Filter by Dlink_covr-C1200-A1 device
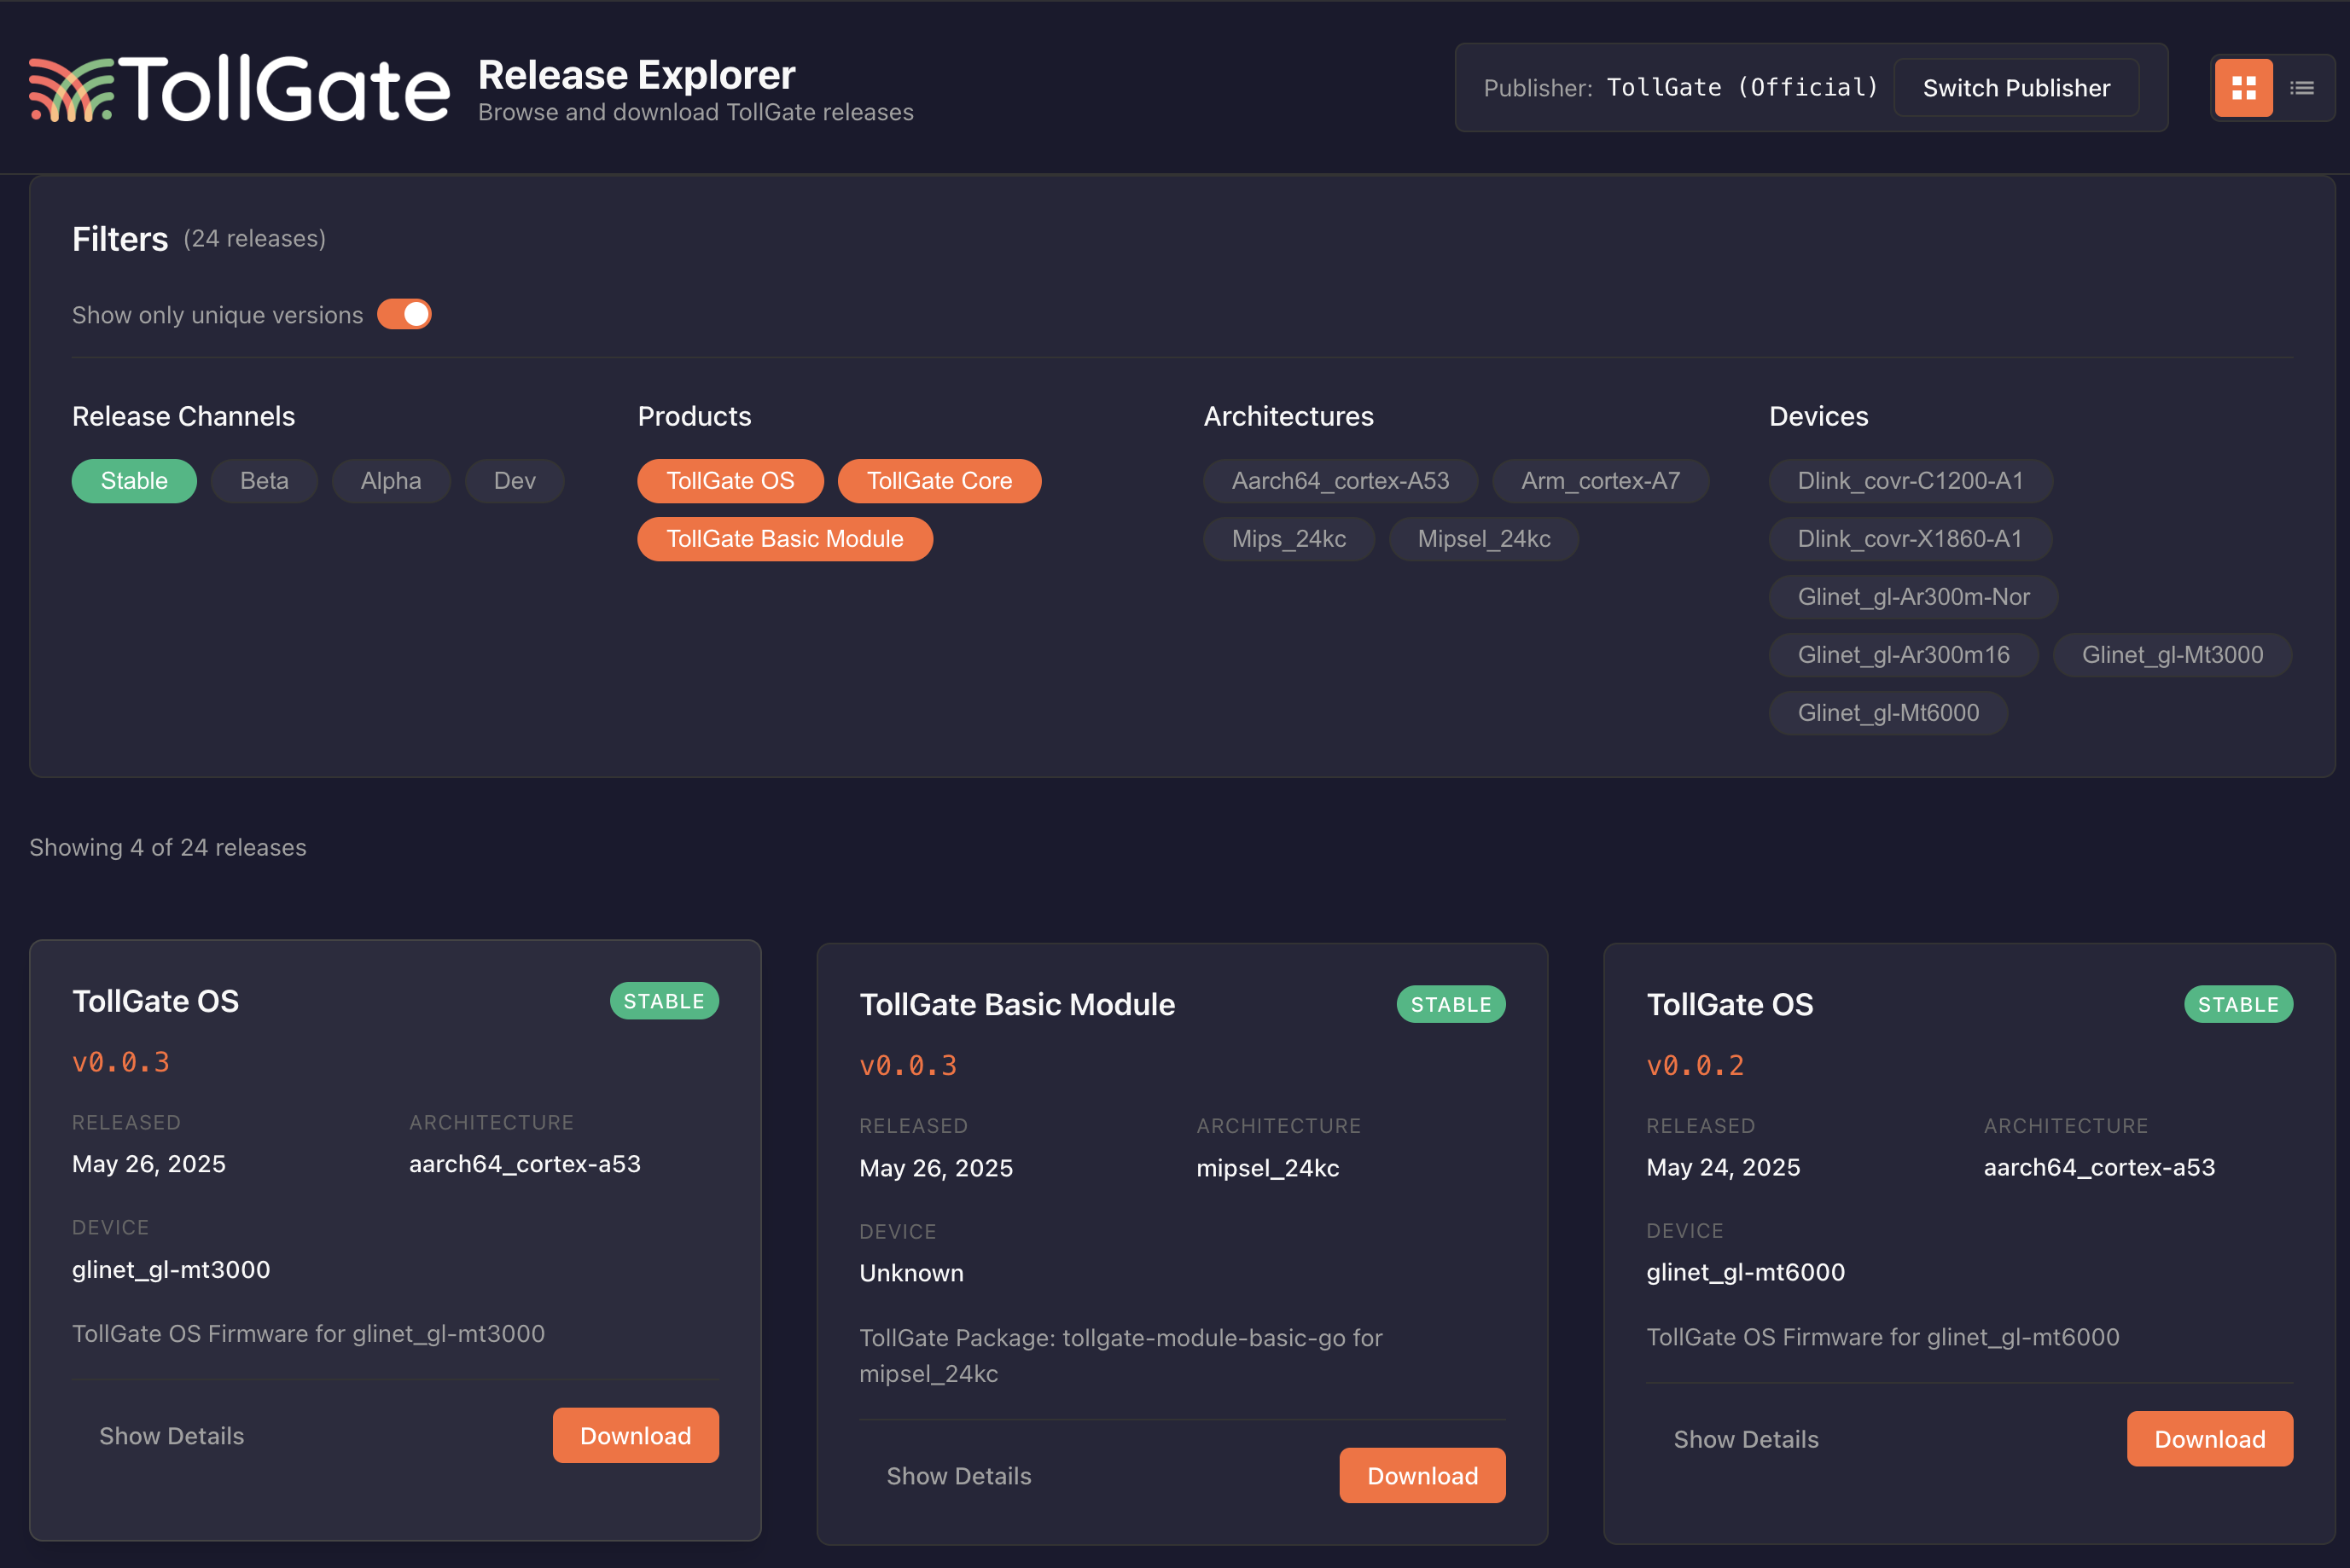Image resolution: width=2350 pixels, height=1568 pixels. pyautogui.click(x=1910, y=481)
